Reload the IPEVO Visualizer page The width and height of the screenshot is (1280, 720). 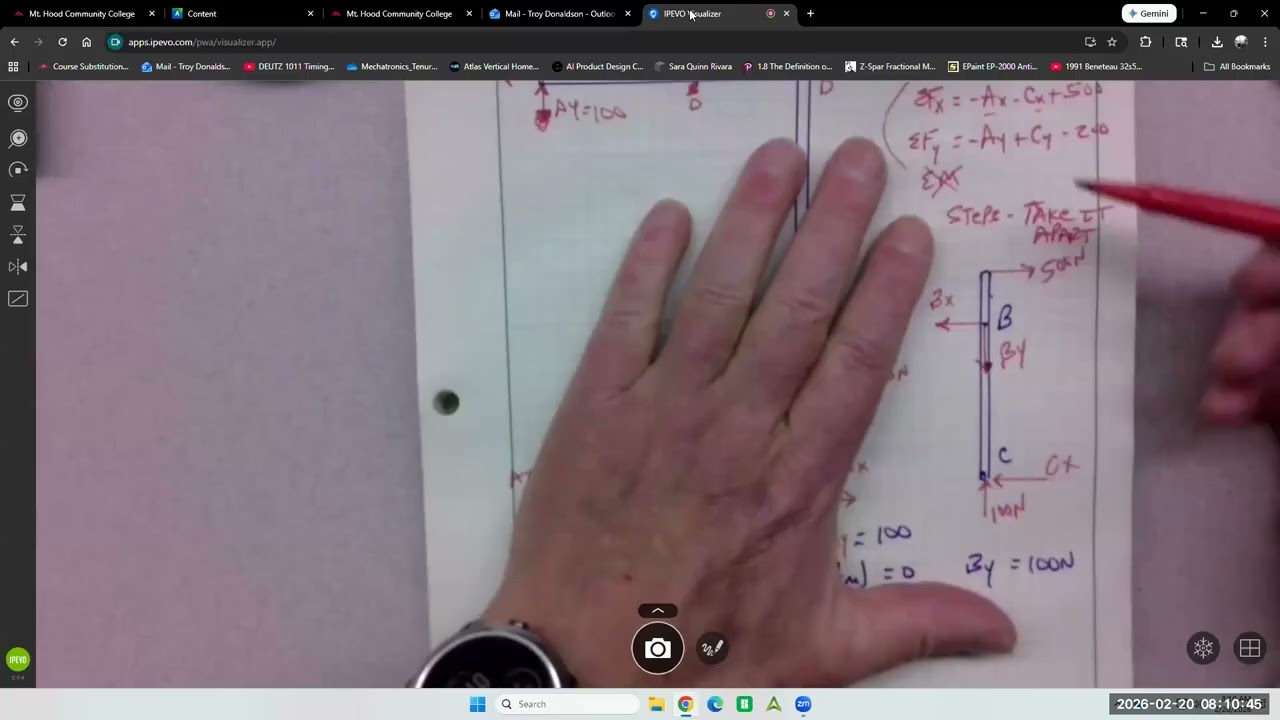(x=62, y=42)
